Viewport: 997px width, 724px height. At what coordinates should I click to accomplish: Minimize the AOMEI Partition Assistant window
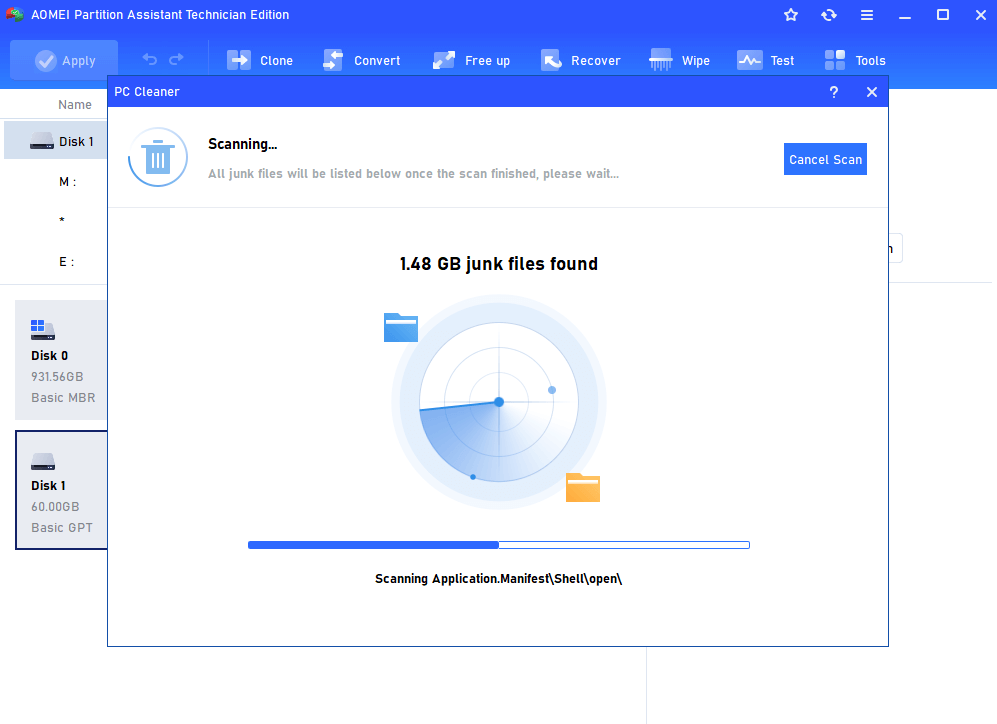pos(905,15)
